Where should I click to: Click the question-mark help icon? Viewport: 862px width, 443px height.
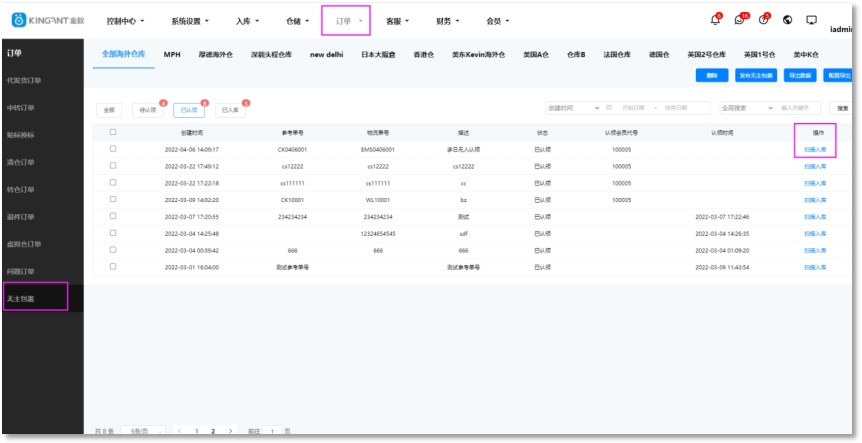pos(763,20)
